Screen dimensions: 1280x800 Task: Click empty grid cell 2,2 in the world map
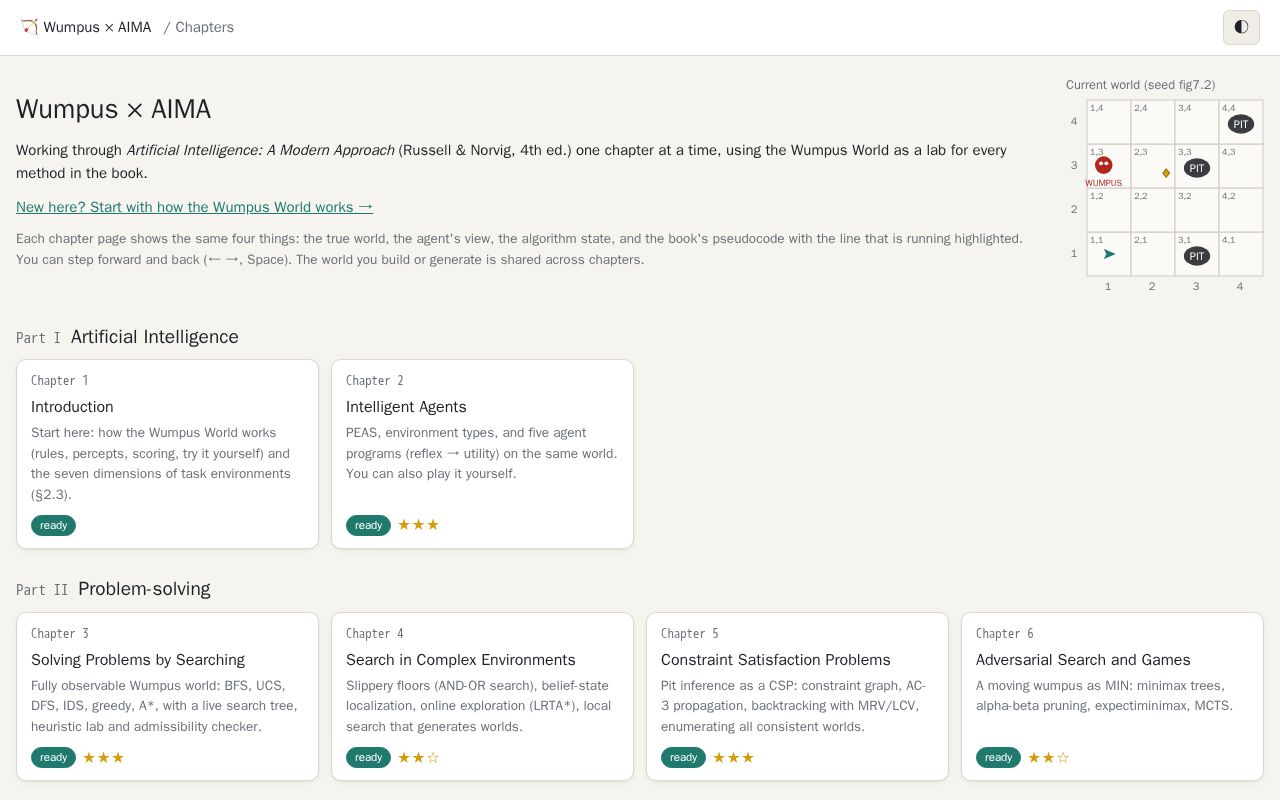point(1153,210)
